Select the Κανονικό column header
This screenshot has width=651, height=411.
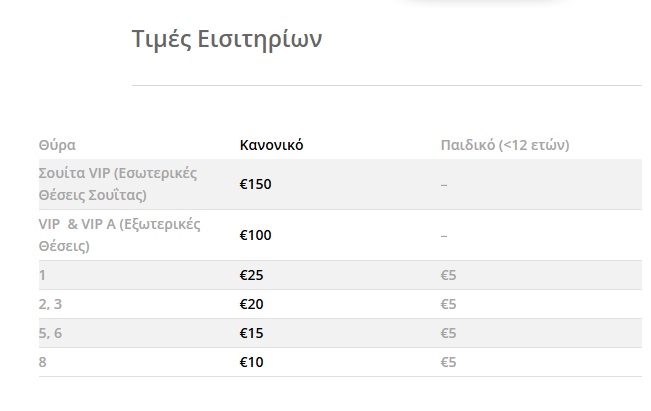pyautogui.click(x=271, y=145)
